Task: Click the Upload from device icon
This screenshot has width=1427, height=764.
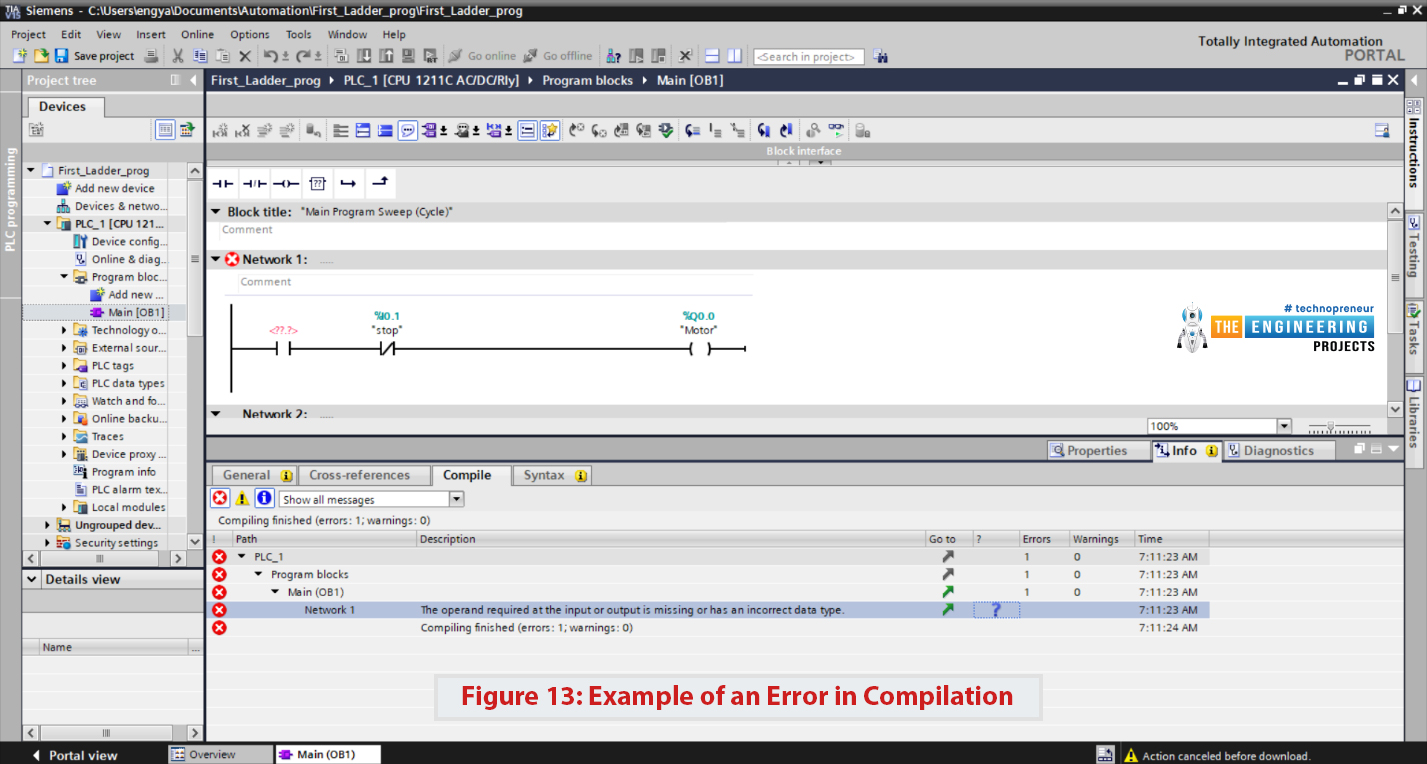Action: click(387, 56)
